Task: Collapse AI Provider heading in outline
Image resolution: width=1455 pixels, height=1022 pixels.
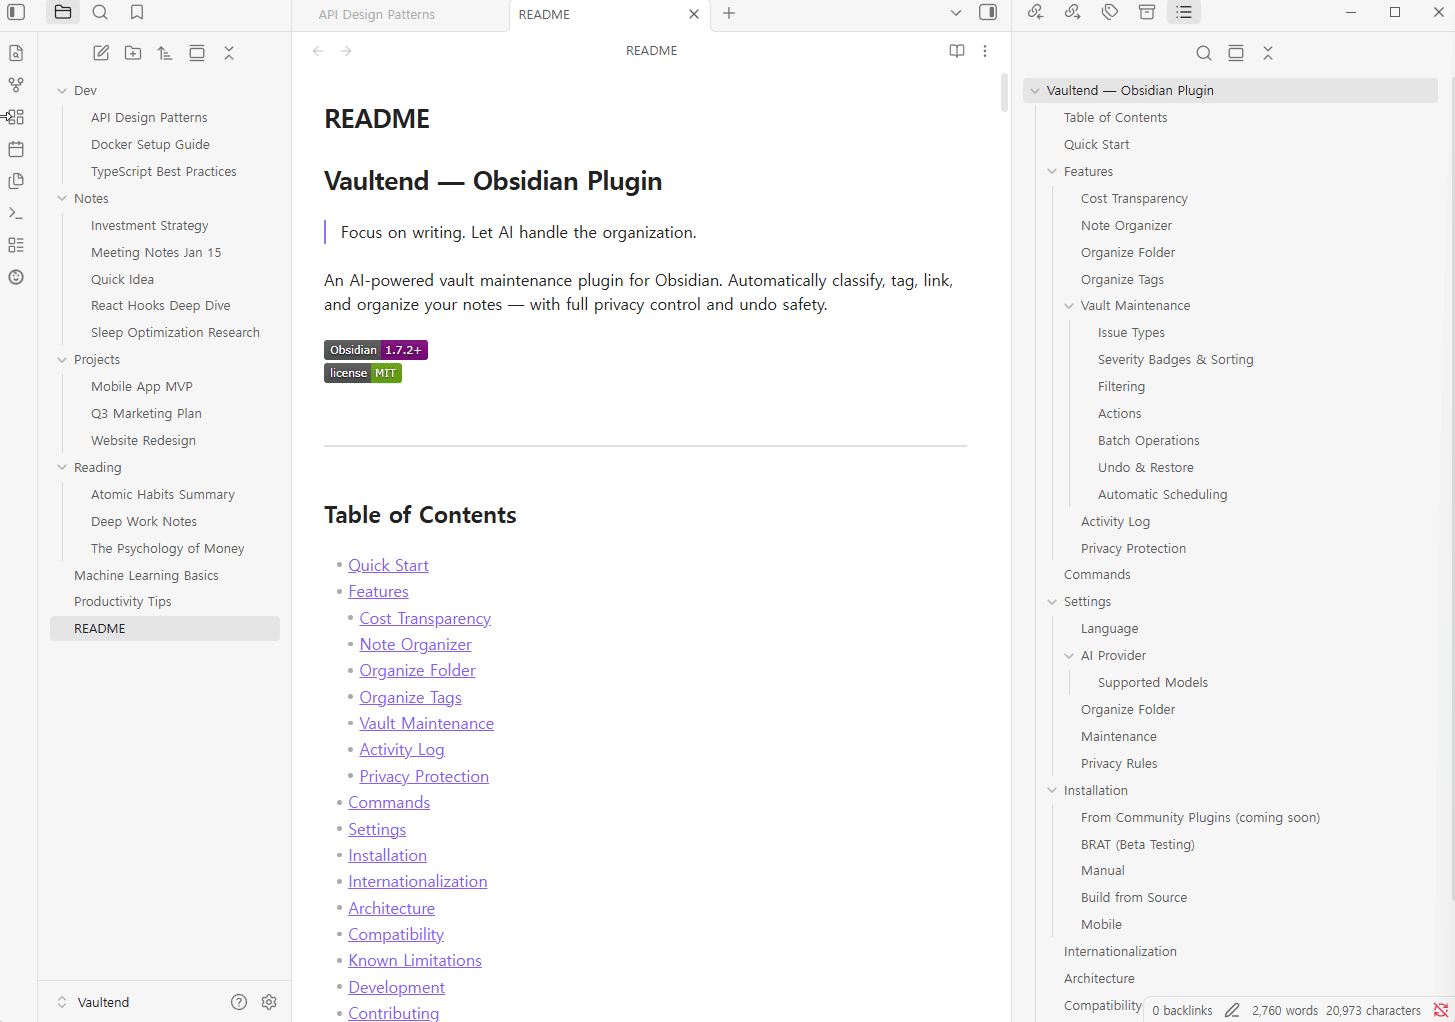Action: click(x=1069, y=656)
